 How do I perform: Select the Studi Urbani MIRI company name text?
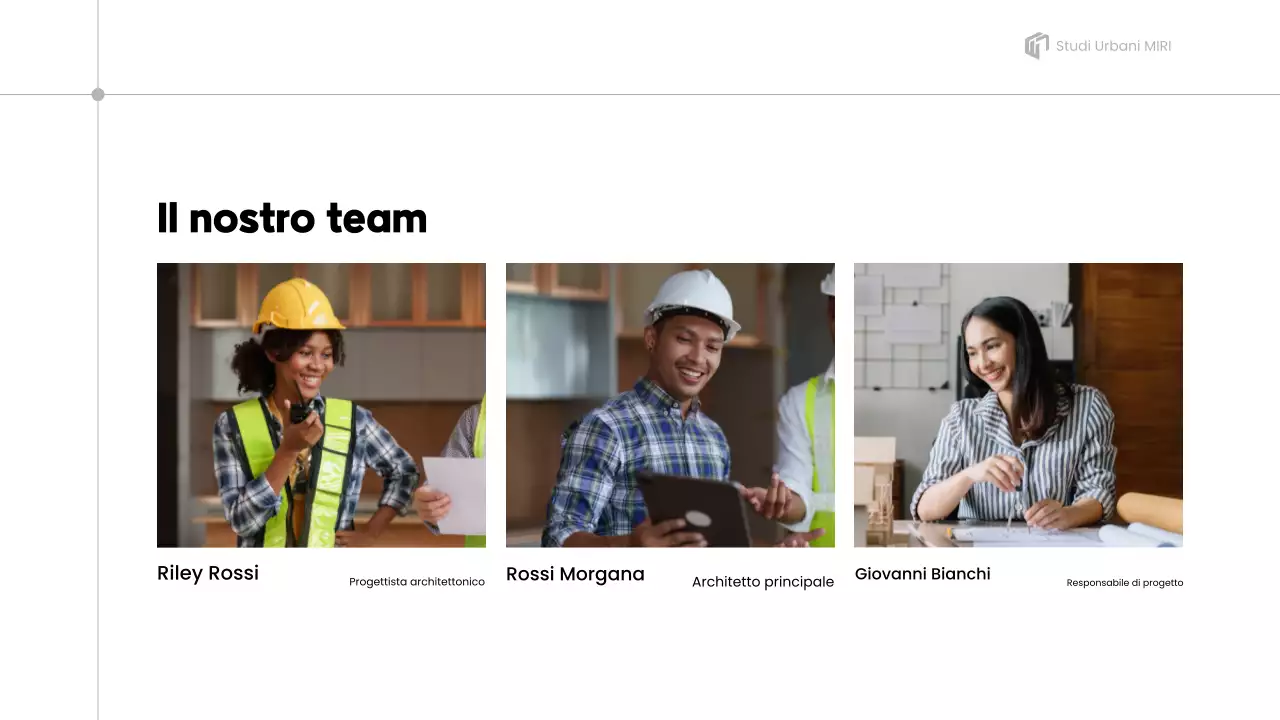pos(1113,46)
